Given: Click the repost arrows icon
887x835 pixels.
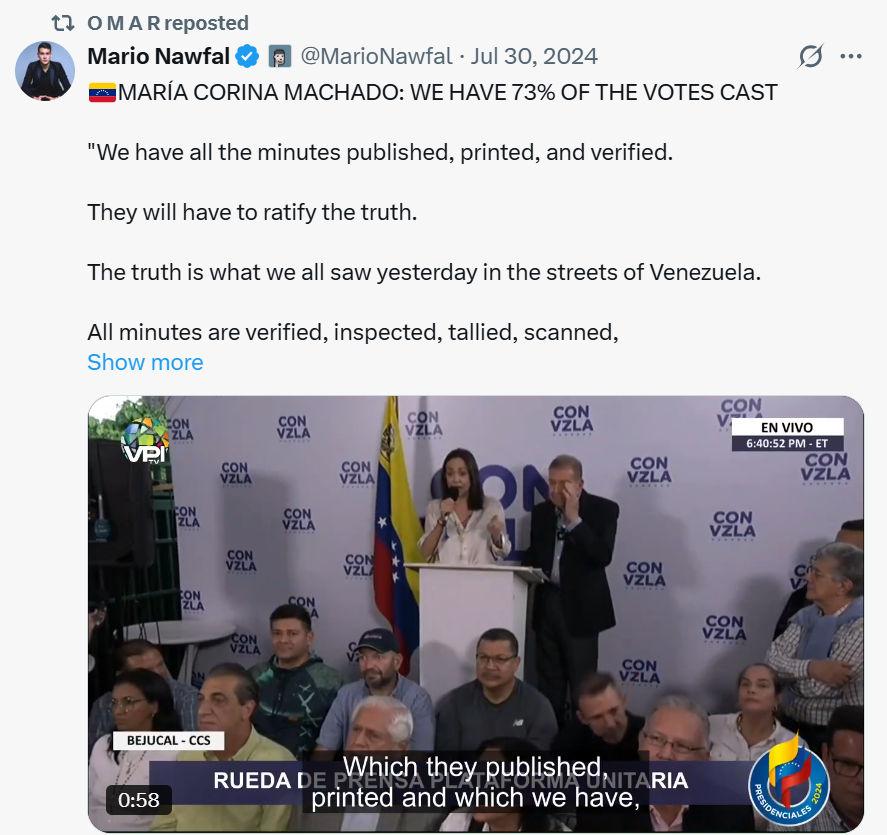Looking at the screenshot, I should click(x=63, y=23).
